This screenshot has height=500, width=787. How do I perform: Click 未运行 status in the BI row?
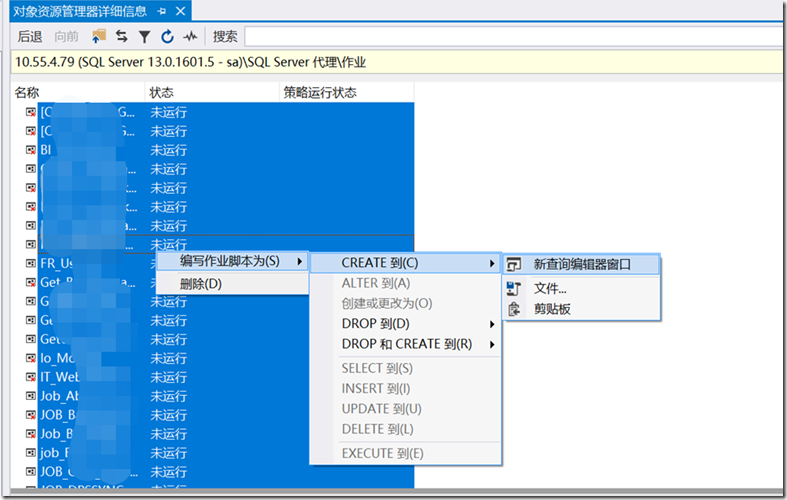coord(169,150)
